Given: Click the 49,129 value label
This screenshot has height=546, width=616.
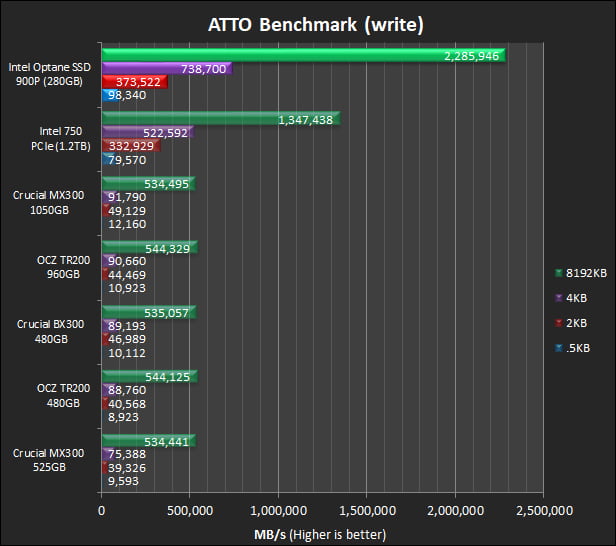Looking at the screenshot, I should click(127, 211).
